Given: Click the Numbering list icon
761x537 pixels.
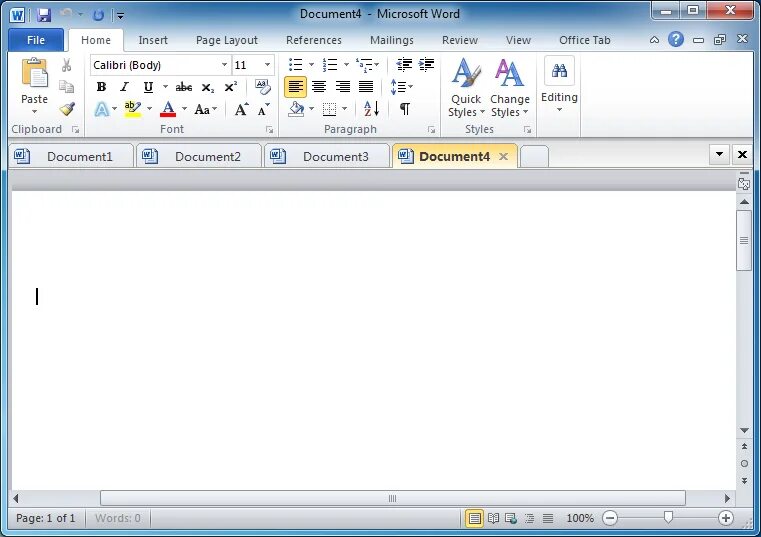Looking at the screenshot, I should click(330, 65).
